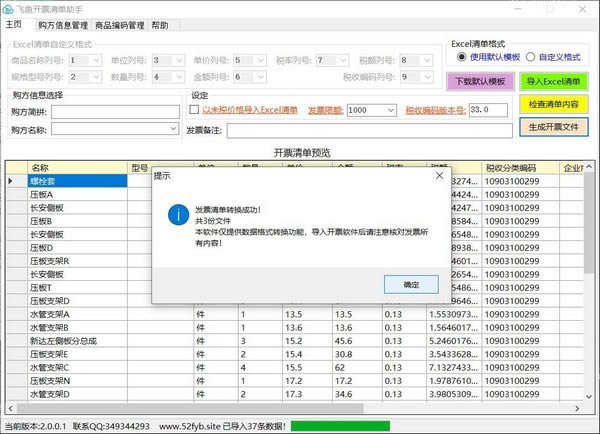Close the 提示 dialog with X
This screenshot has height=434, width=600.
click(x=438, y=177)
